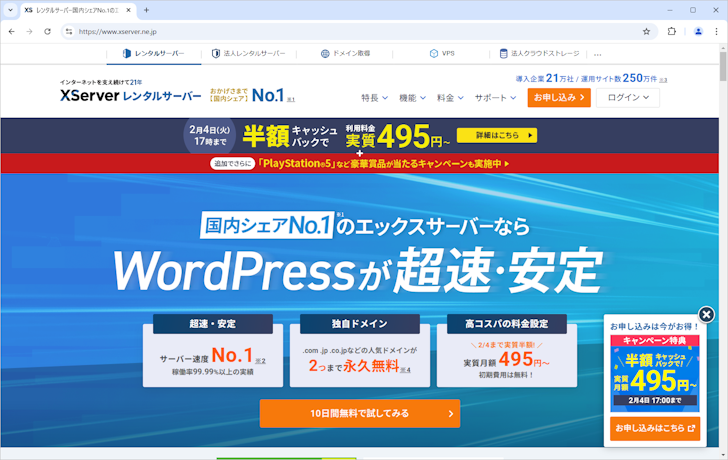The image size is (728, 460).
Task: Expand the 特長 dropdown menu
Action: (374, 97)
